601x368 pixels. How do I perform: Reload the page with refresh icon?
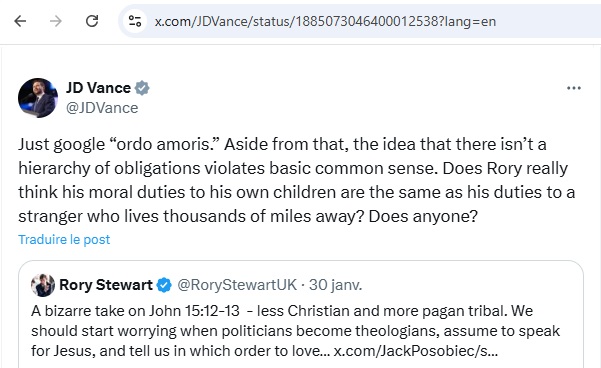click(92, 21)
